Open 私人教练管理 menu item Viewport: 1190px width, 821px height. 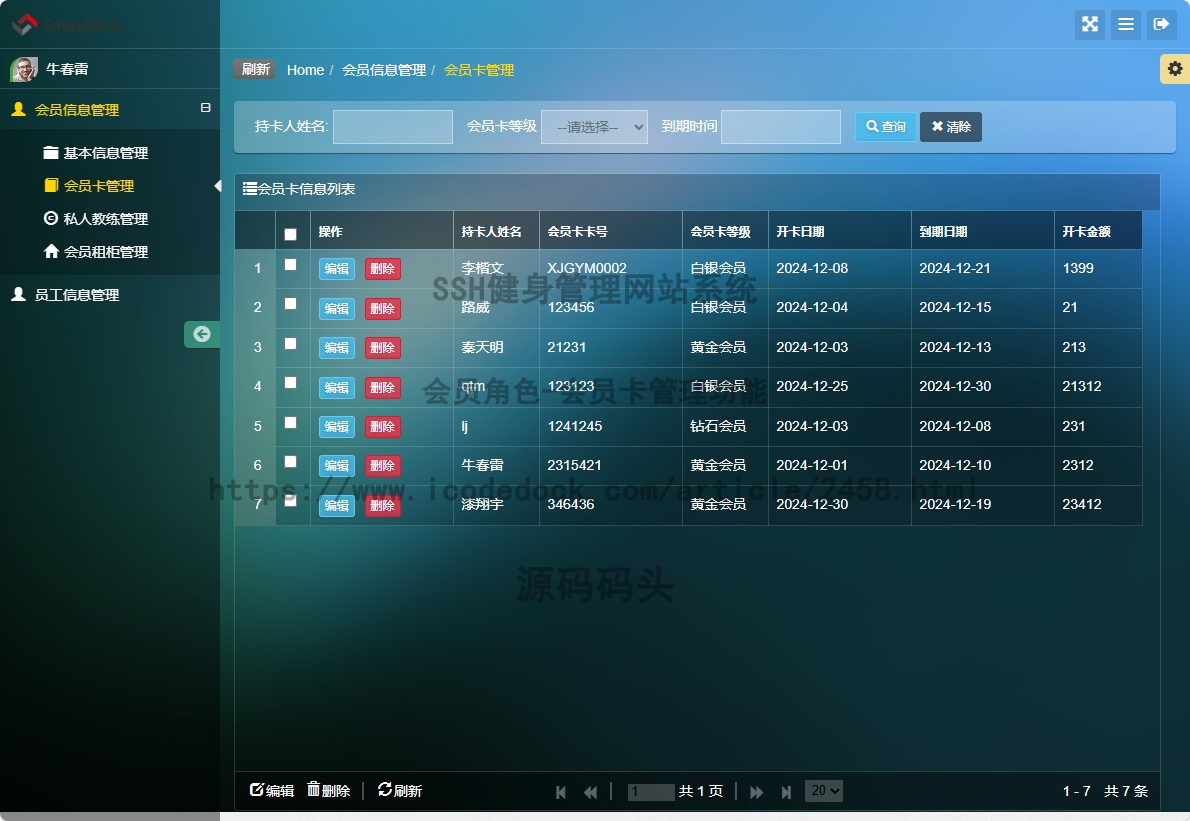click(96, 219)
